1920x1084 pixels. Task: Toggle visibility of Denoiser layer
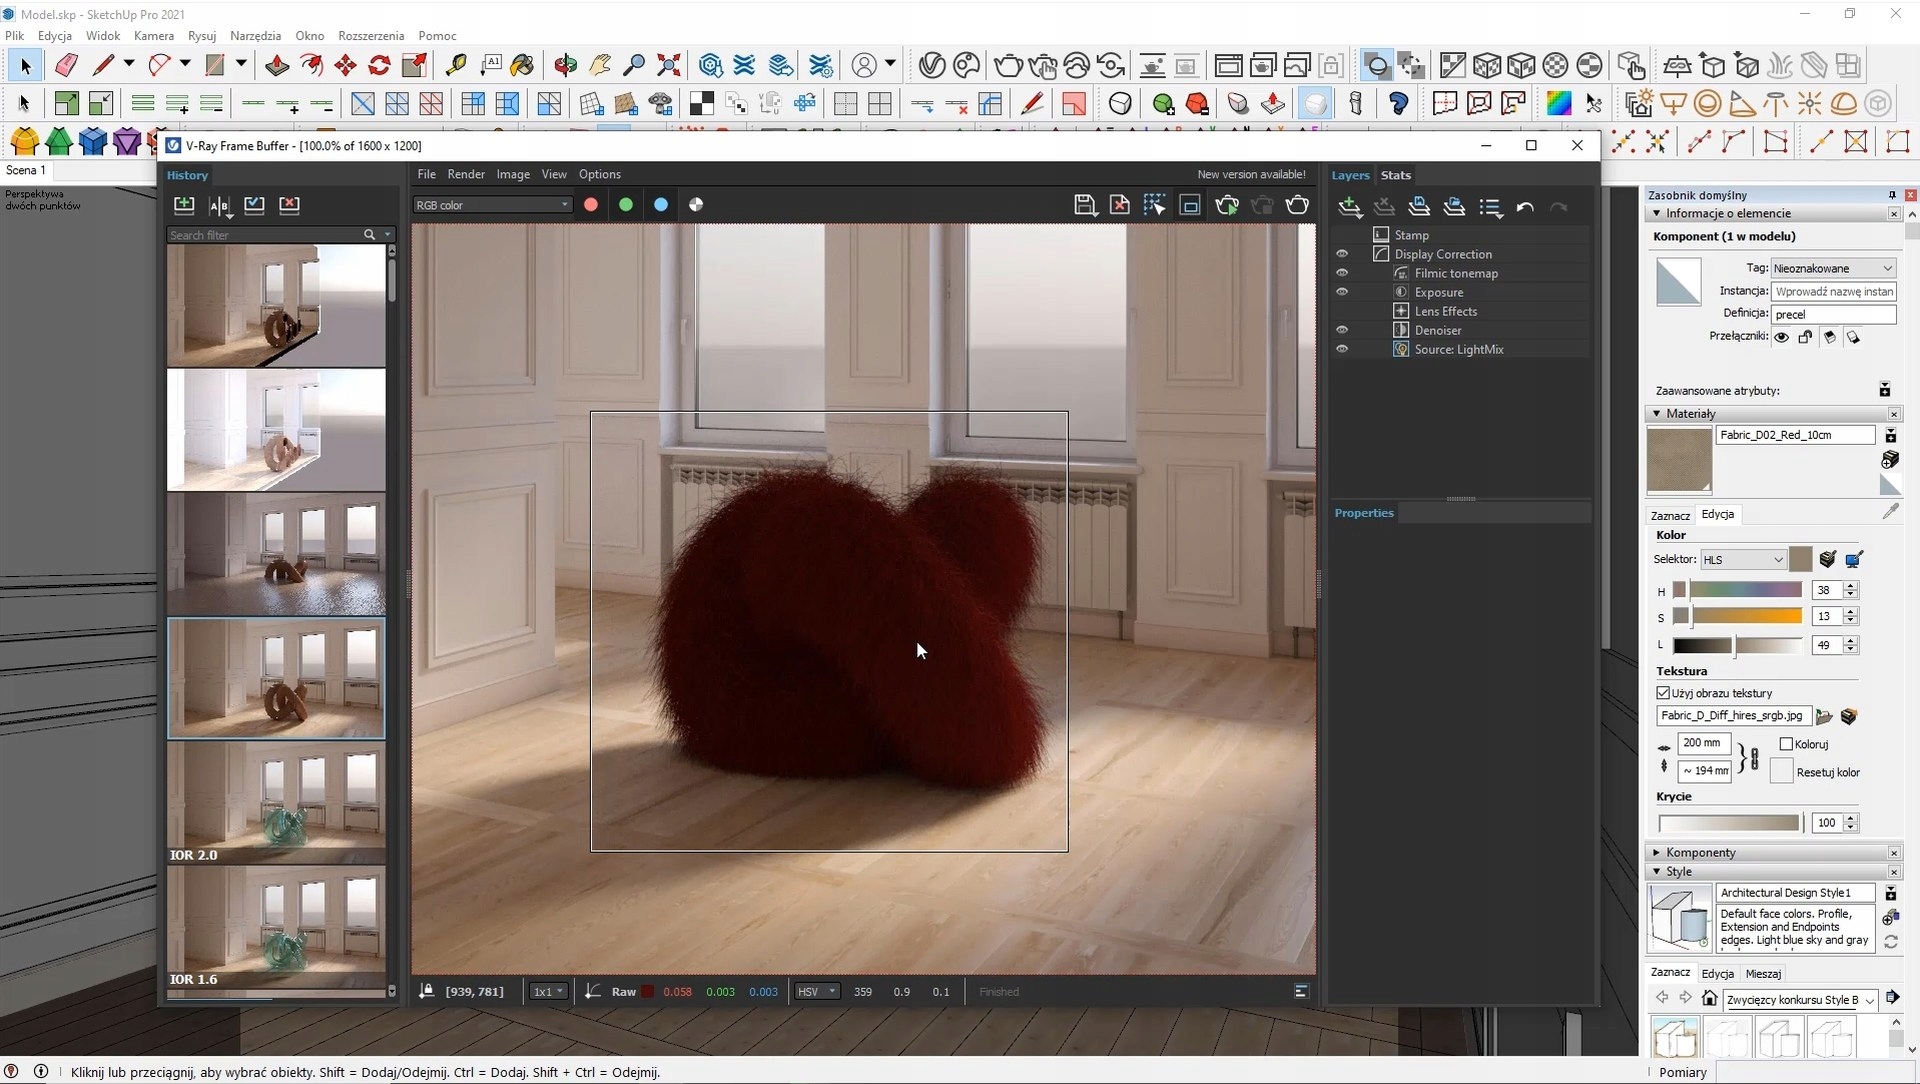1342,330
